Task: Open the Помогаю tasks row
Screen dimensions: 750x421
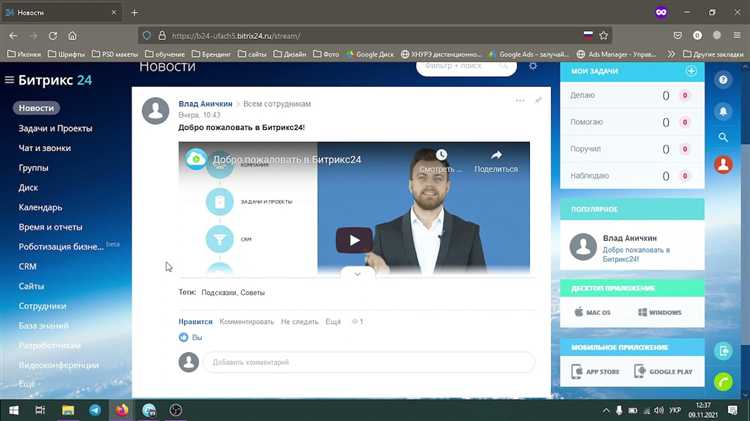Action: pos(632,122)
